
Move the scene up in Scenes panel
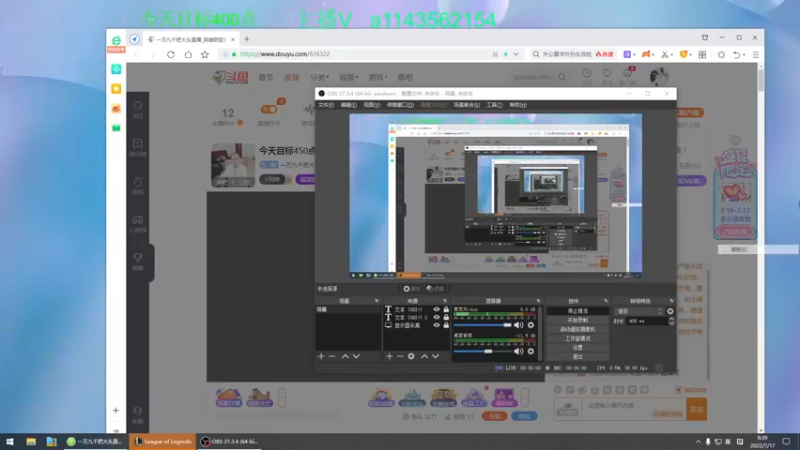click(345, 356)
